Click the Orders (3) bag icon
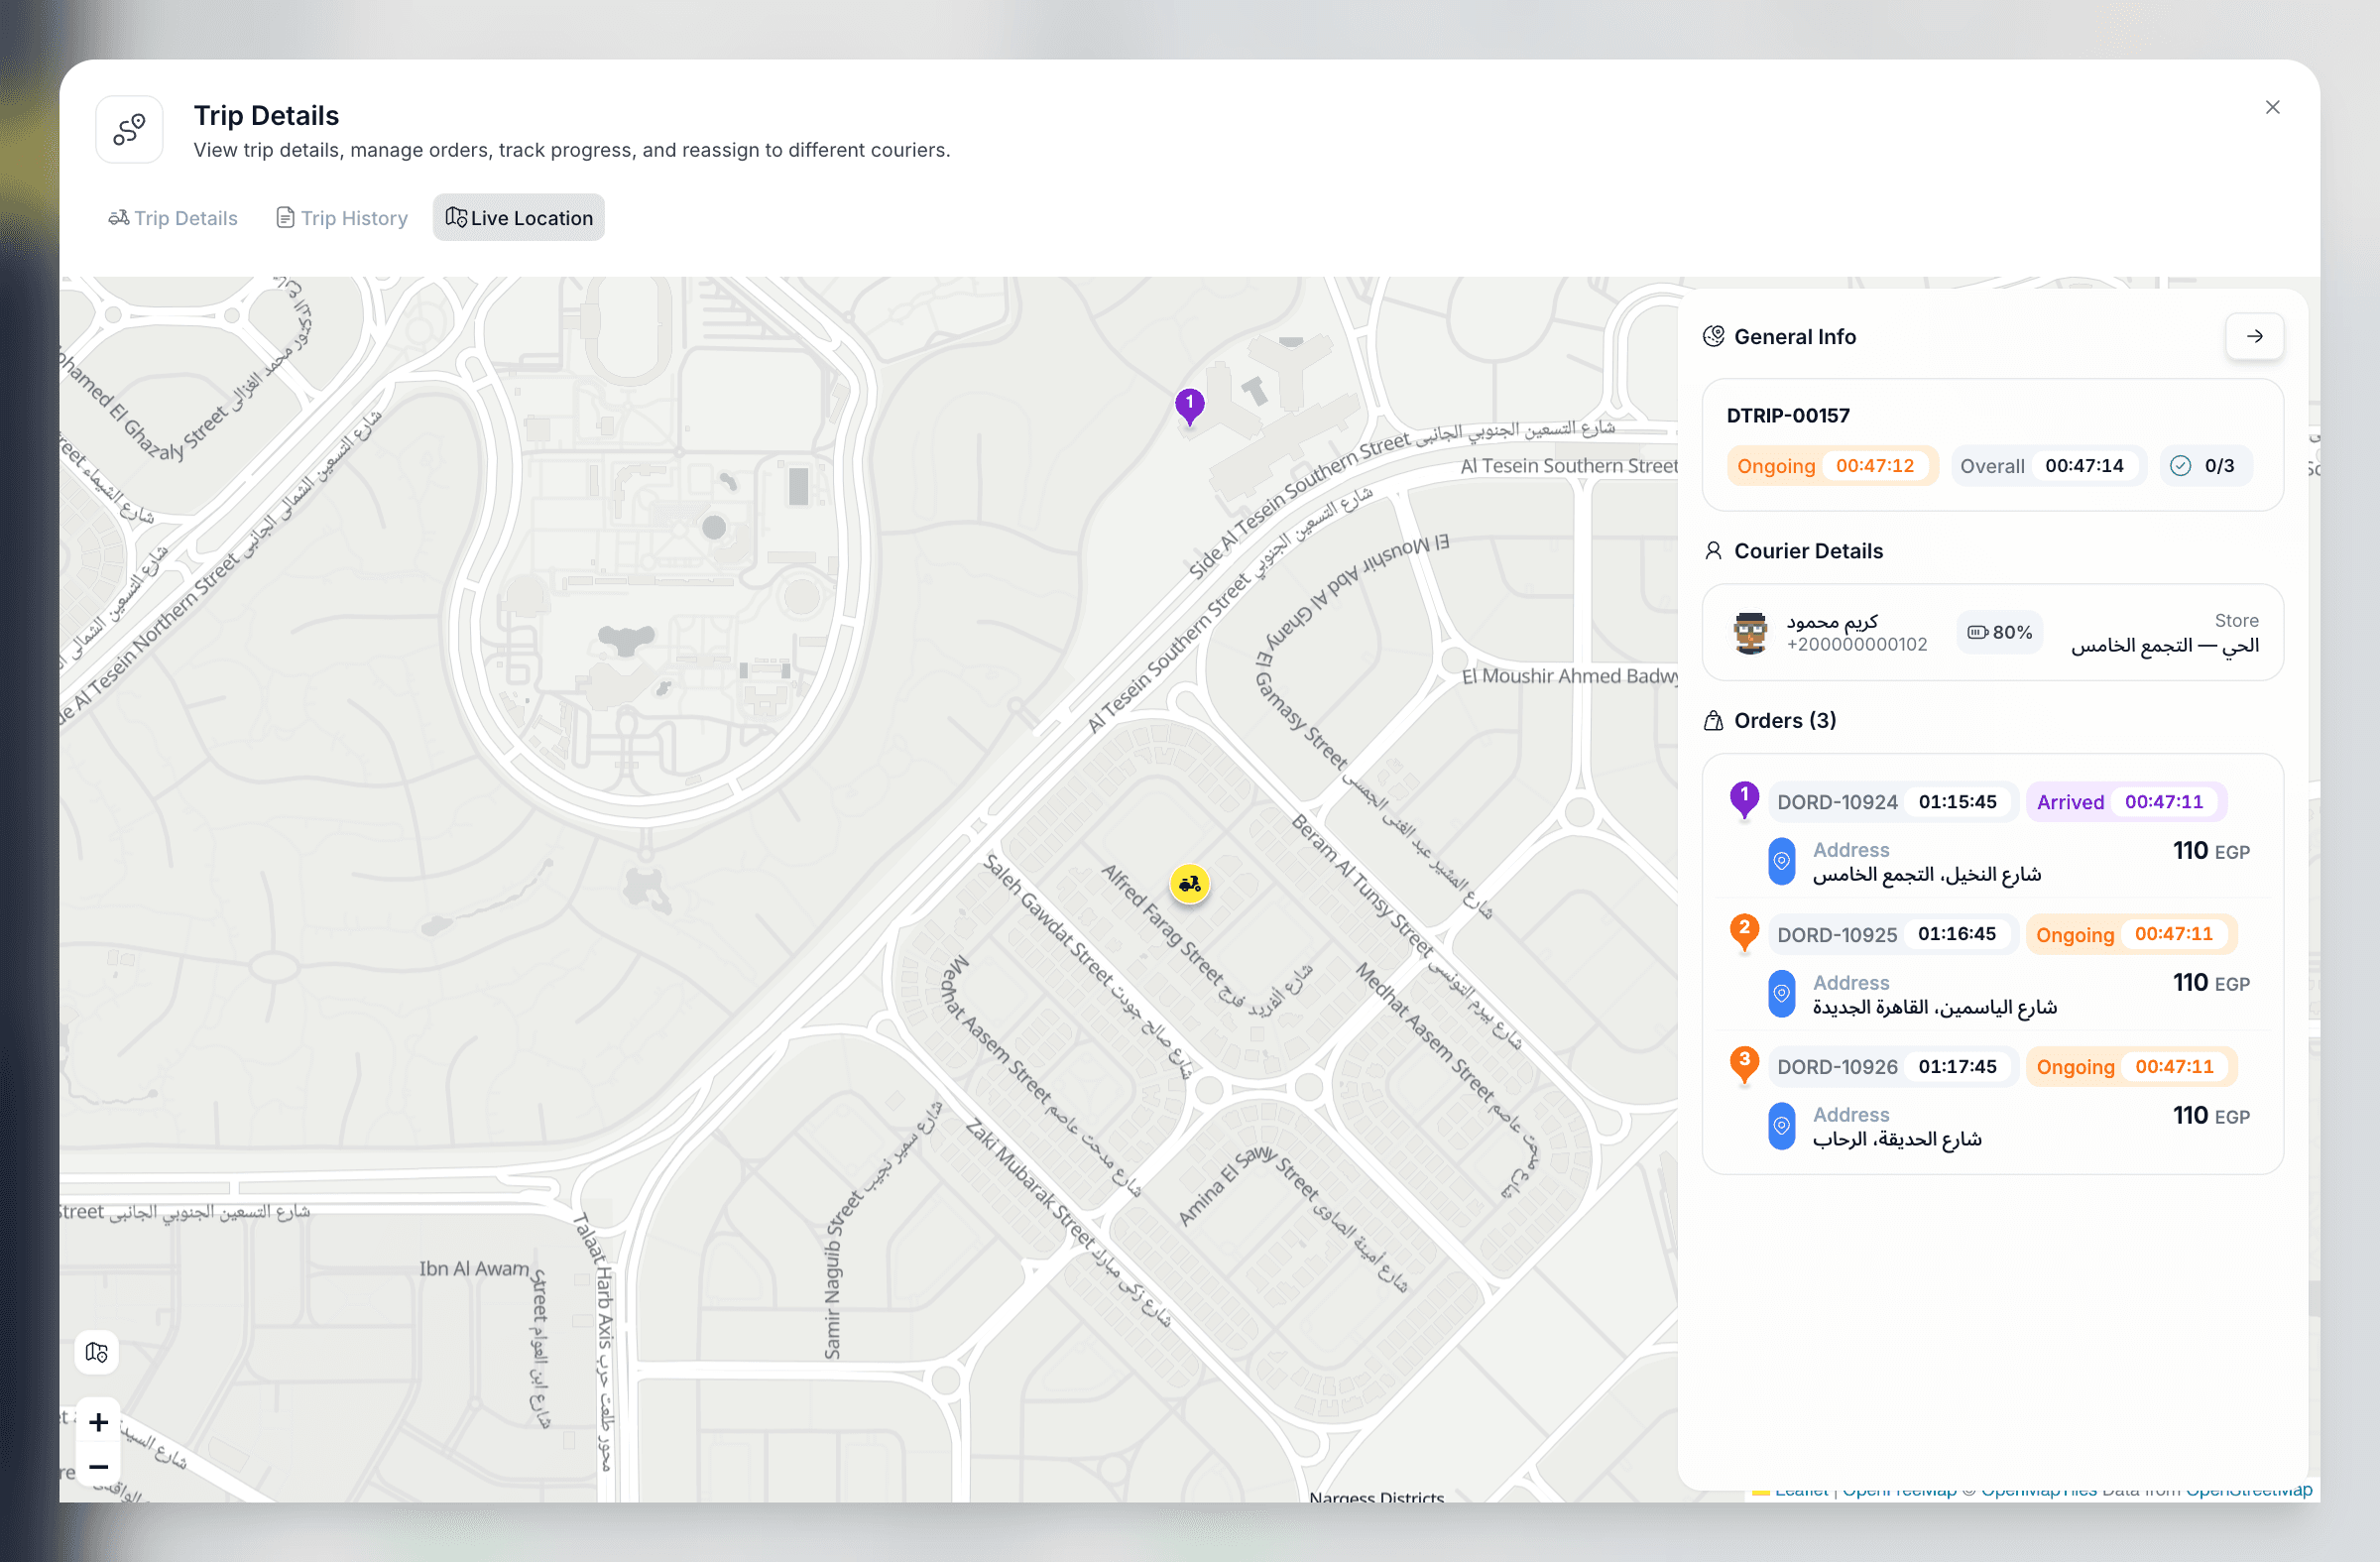This screenshot has width=2380, height=1562. point(1713,721)
